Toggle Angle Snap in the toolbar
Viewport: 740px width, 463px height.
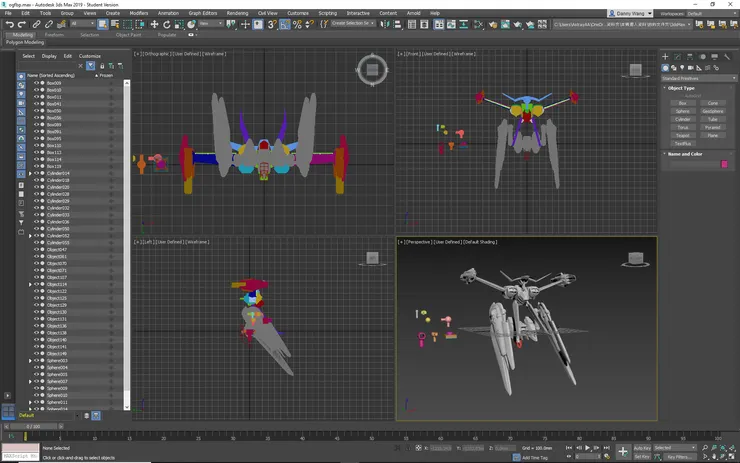click(x=285, y=24)
